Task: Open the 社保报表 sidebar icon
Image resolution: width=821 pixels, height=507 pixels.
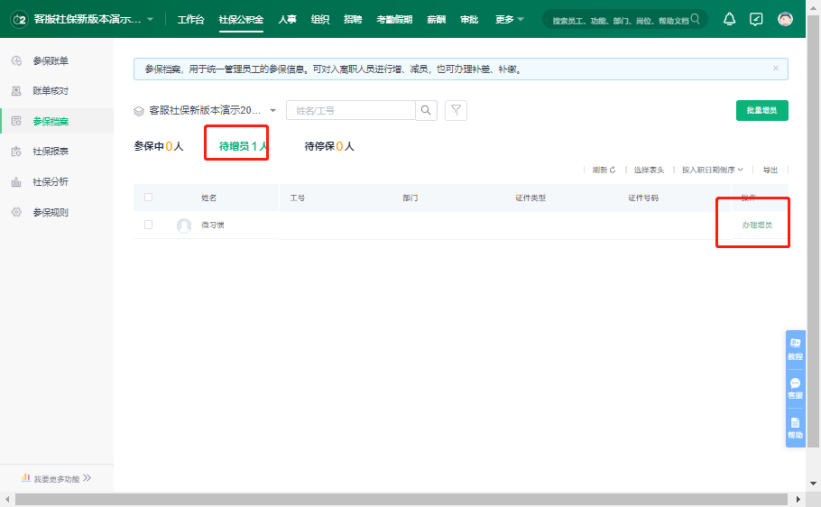Action: [17, 151]
